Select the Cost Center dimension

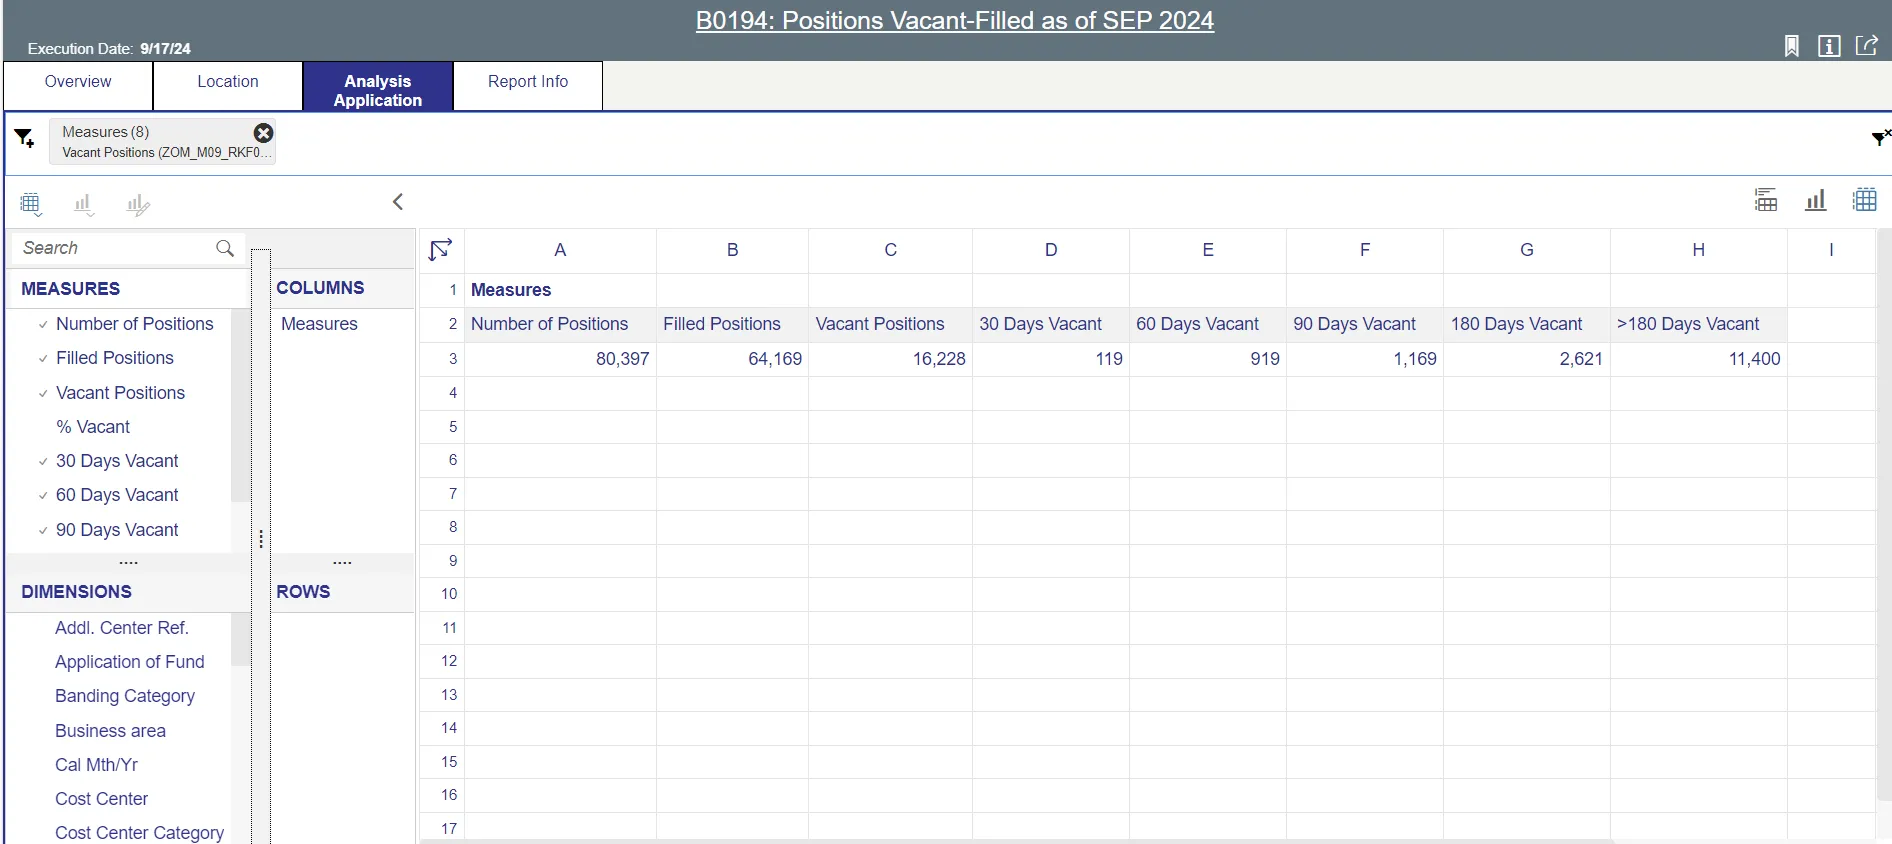[x=101, y=799]
